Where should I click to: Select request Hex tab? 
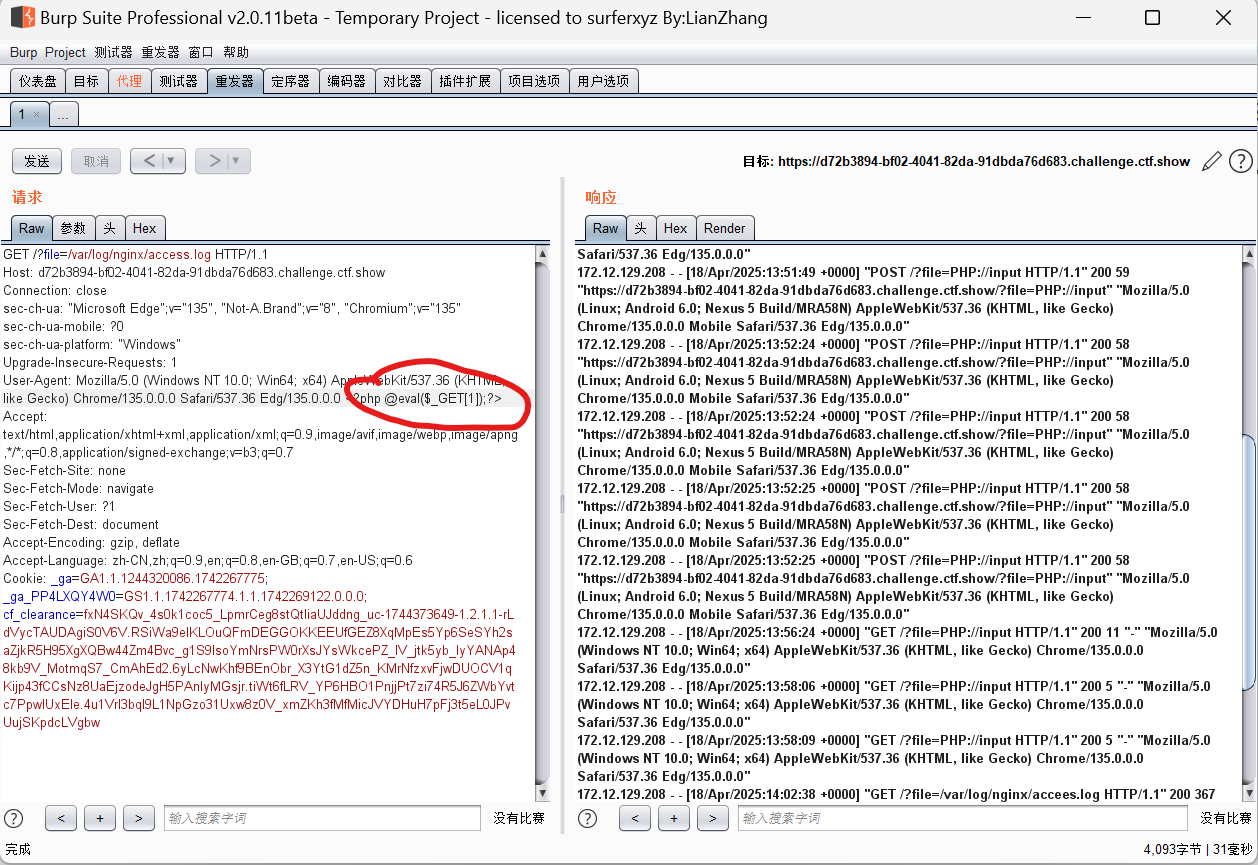[144, 228]
